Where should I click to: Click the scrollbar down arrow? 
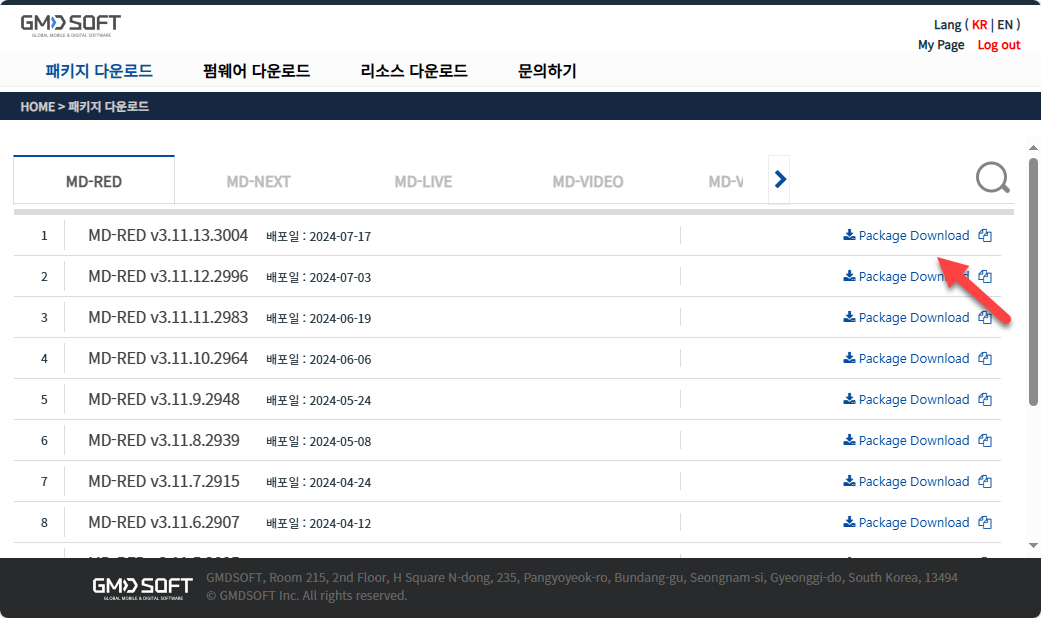(1033, 546)
